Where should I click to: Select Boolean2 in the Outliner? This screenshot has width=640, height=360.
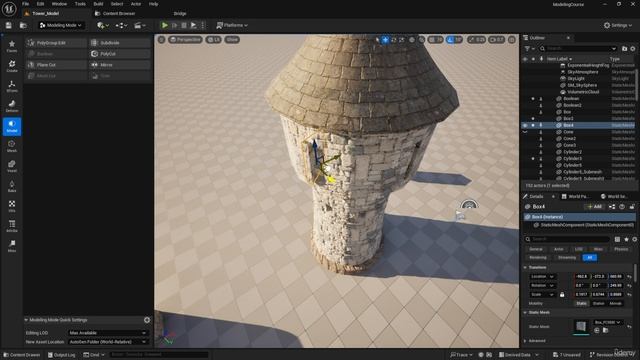click(572, 105)
